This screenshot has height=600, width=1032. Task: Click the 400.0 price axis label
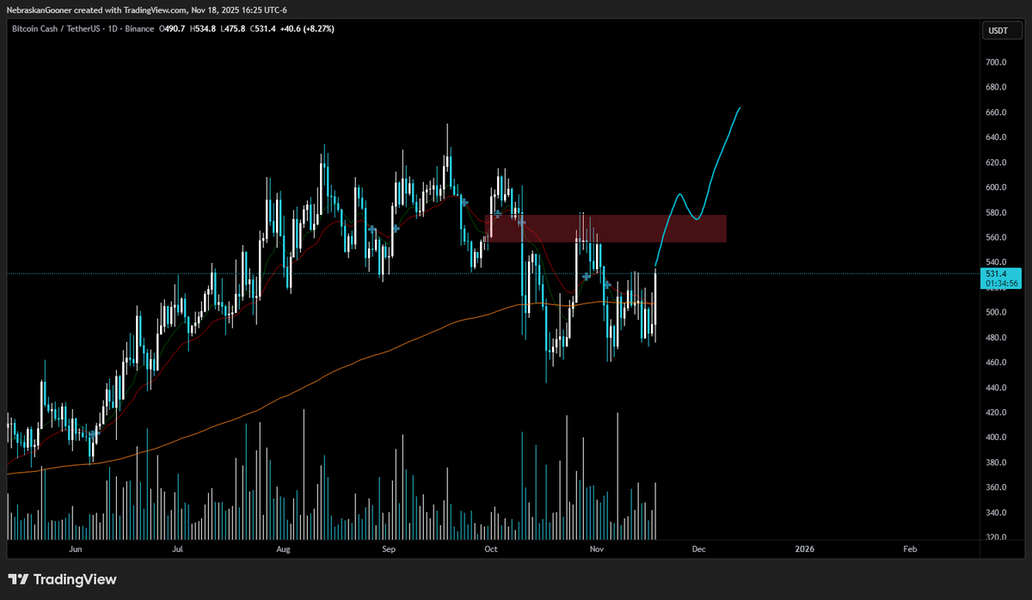pos(995,437)
